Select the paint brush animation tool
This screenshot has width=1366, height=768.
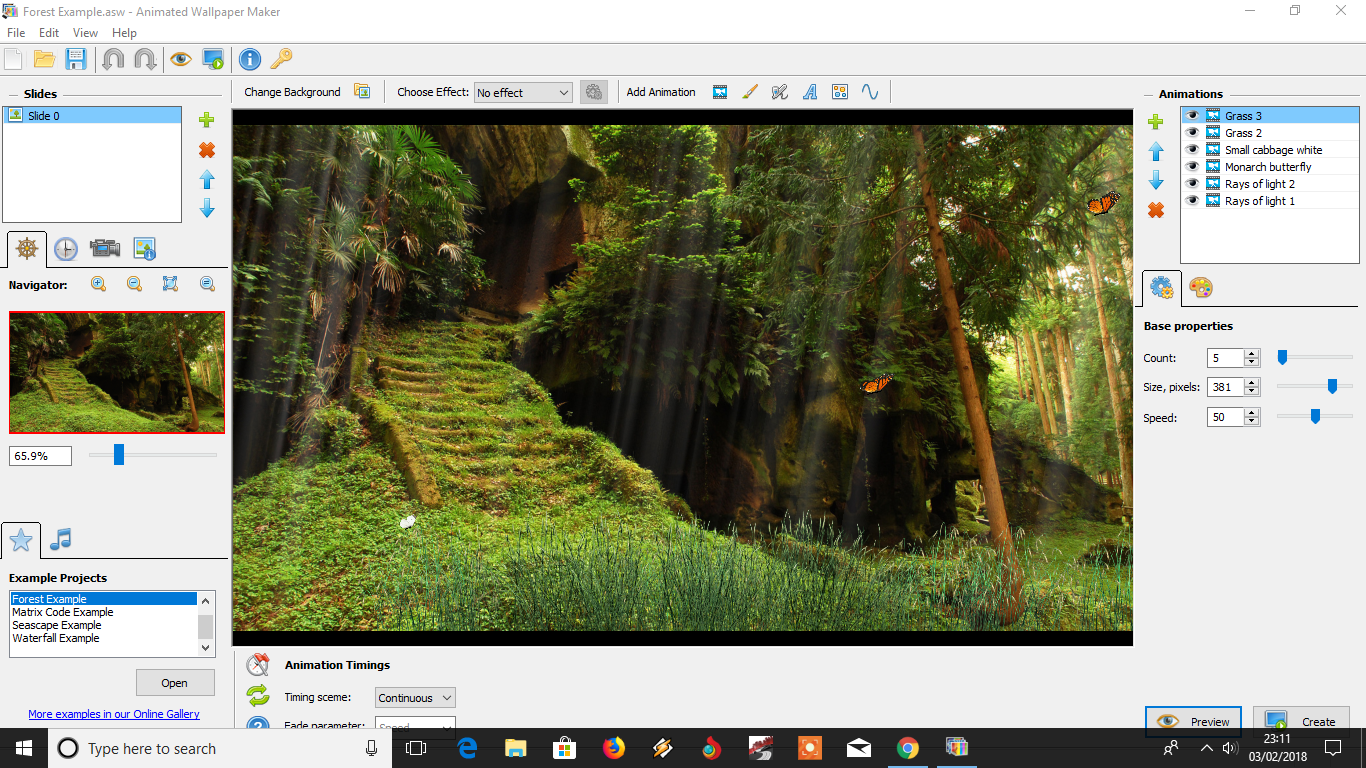tap(750, 91)
